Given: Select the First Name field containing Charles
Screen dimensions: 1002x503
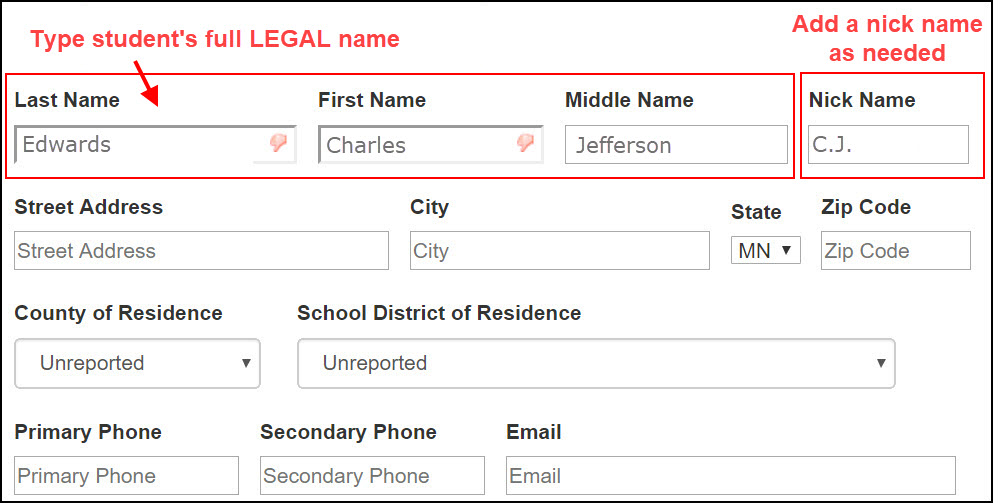Looking at the screenshot, I should (x=431, y=144).
